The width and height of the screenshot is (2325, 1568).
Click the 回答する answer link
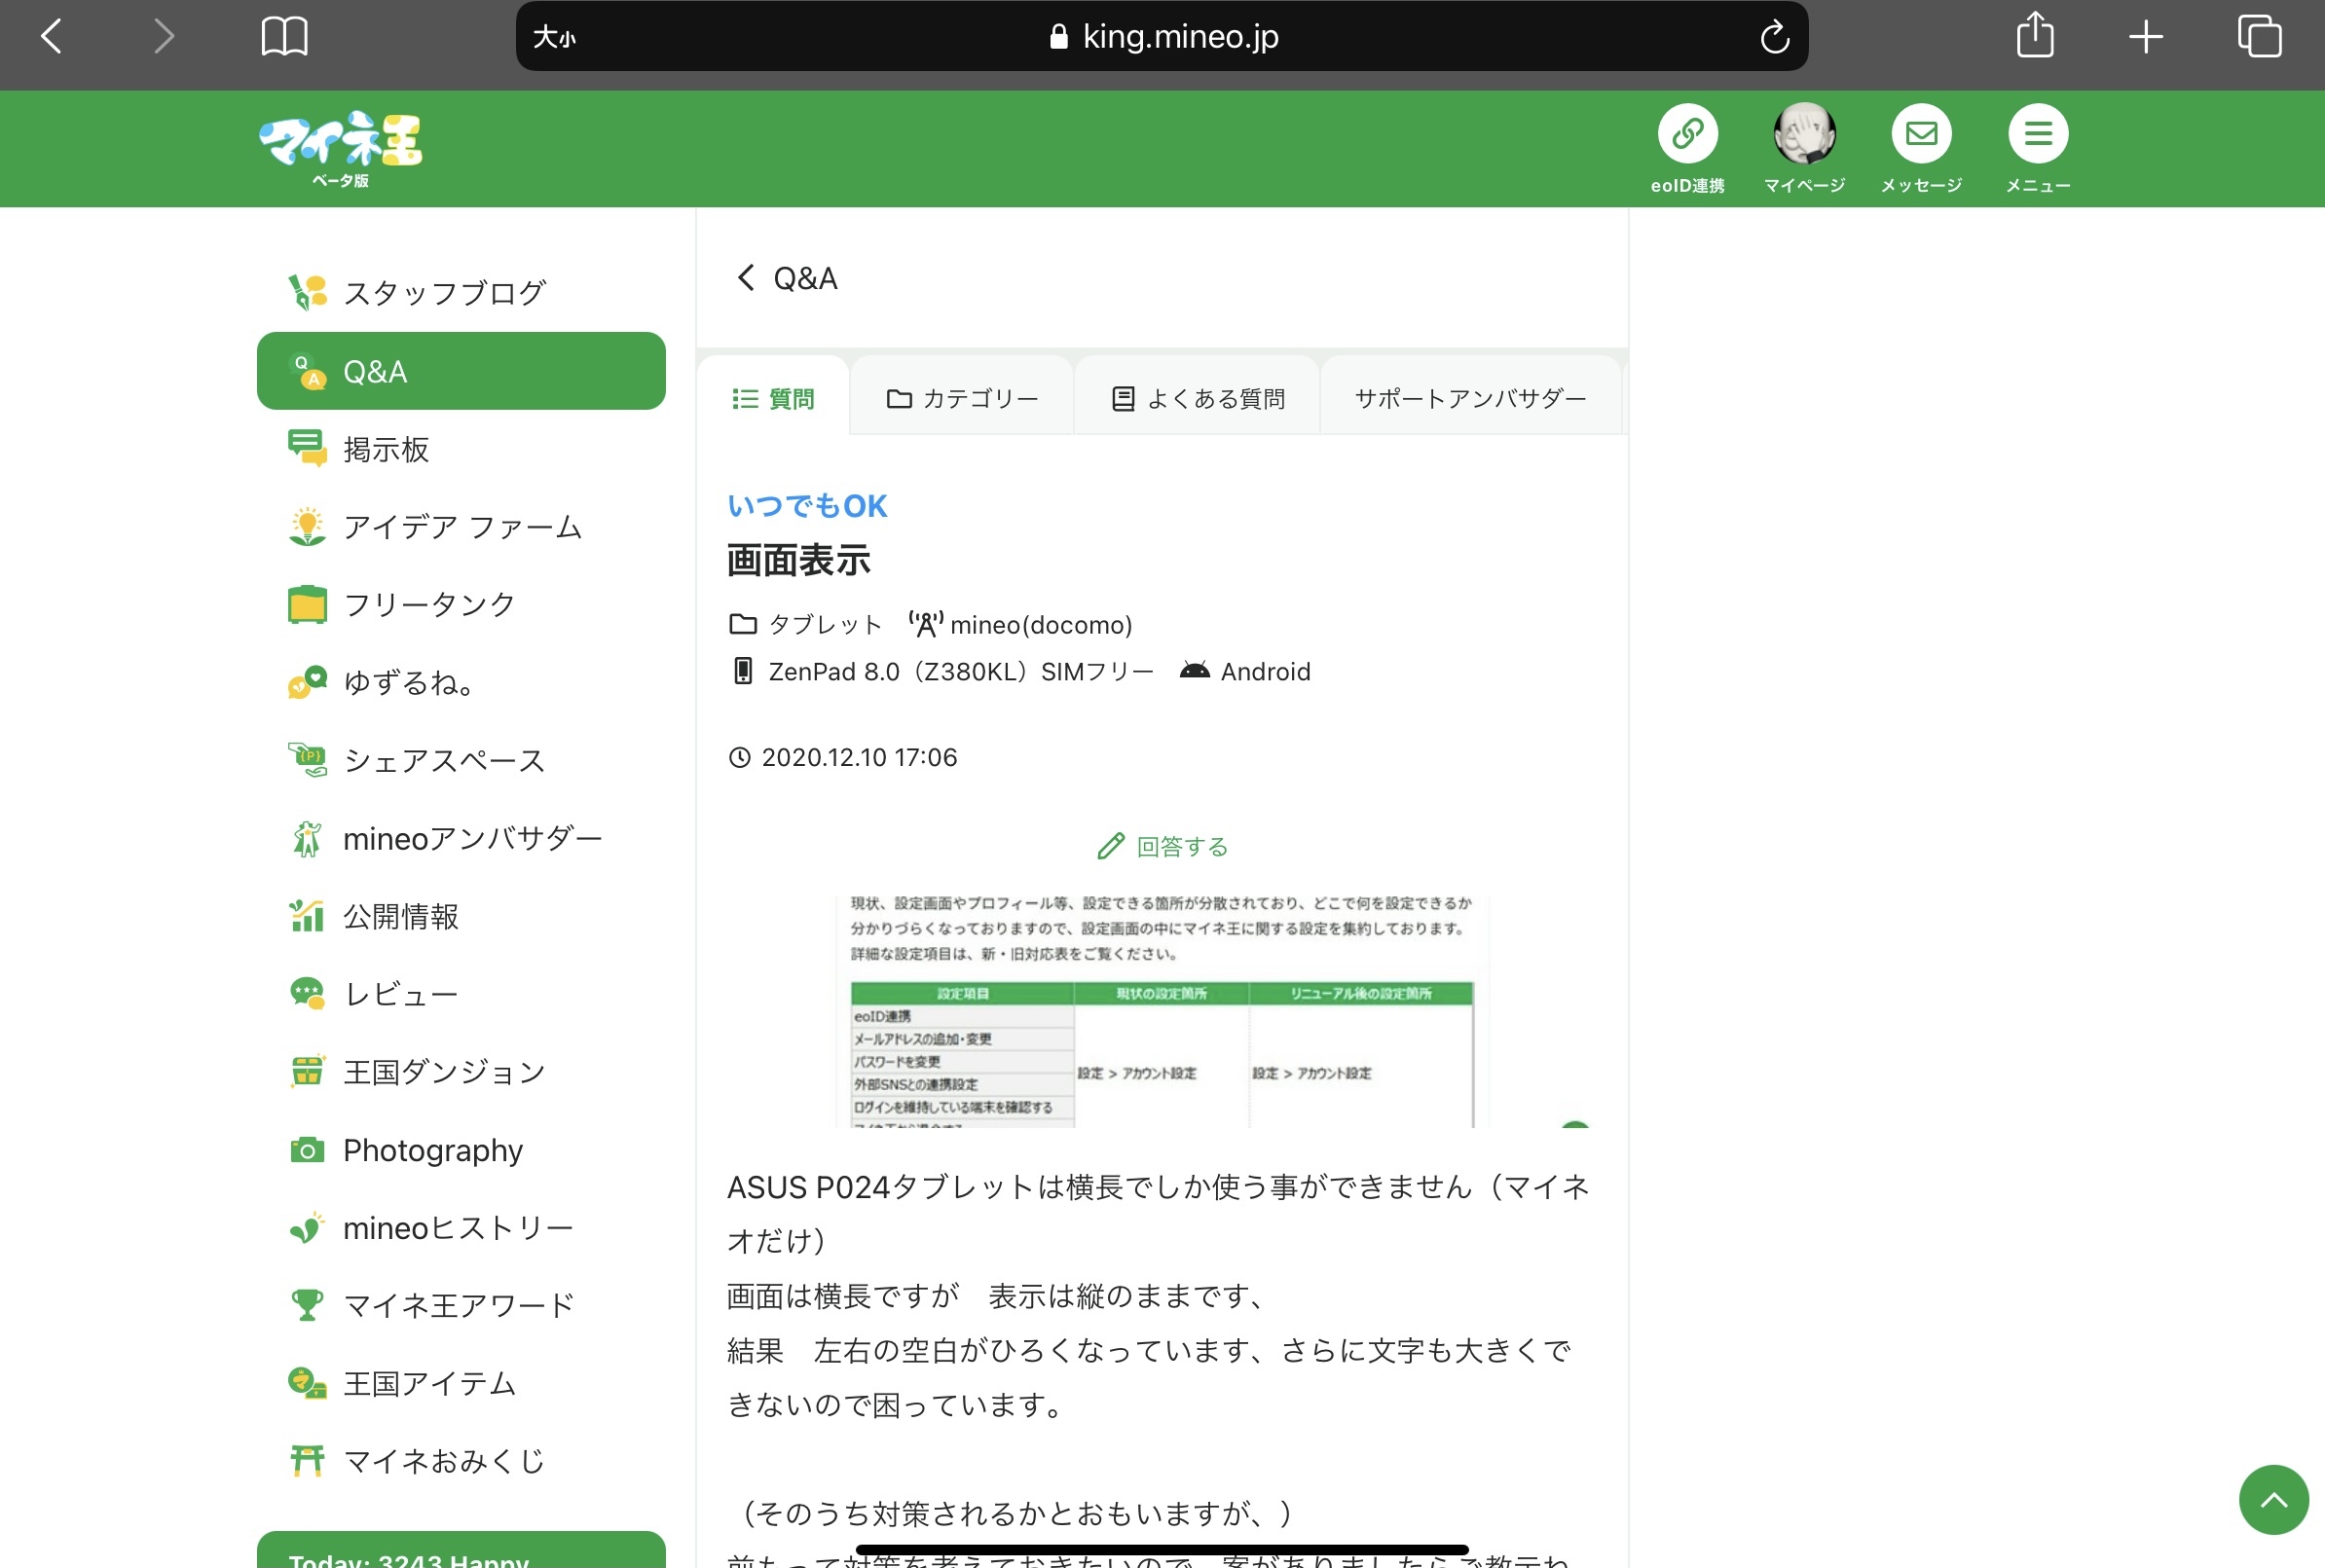pyautogui.click(x=1162, y=846)
